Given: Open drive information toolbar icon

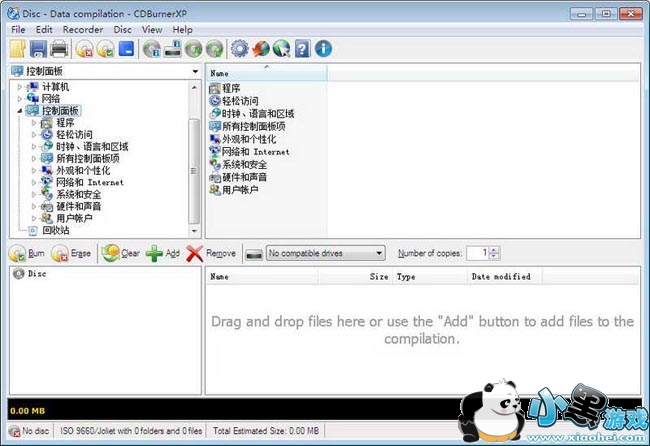Looking at the screenshot, I should [x=172, y=49].
